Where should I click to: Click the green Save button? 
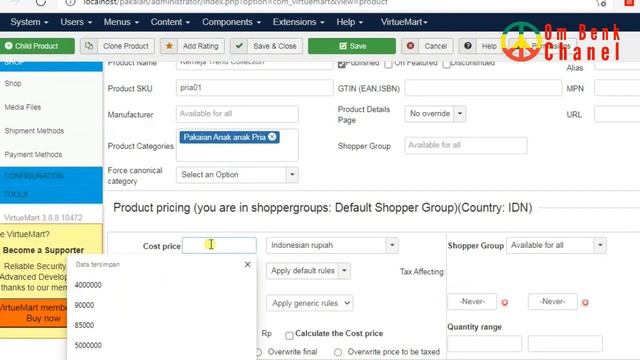pos(352,46)
